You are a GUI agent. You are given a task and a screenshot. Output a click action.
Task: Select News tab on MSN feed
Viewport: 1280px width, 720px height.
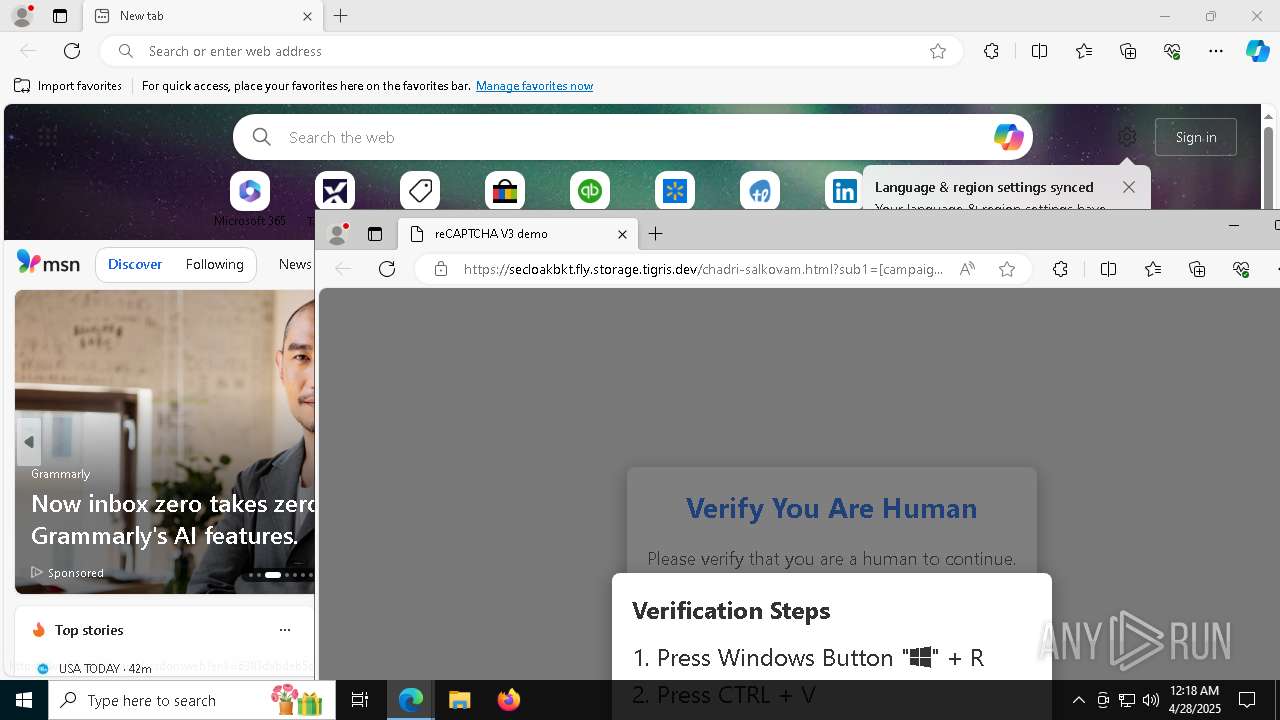[x=295, y=264]
